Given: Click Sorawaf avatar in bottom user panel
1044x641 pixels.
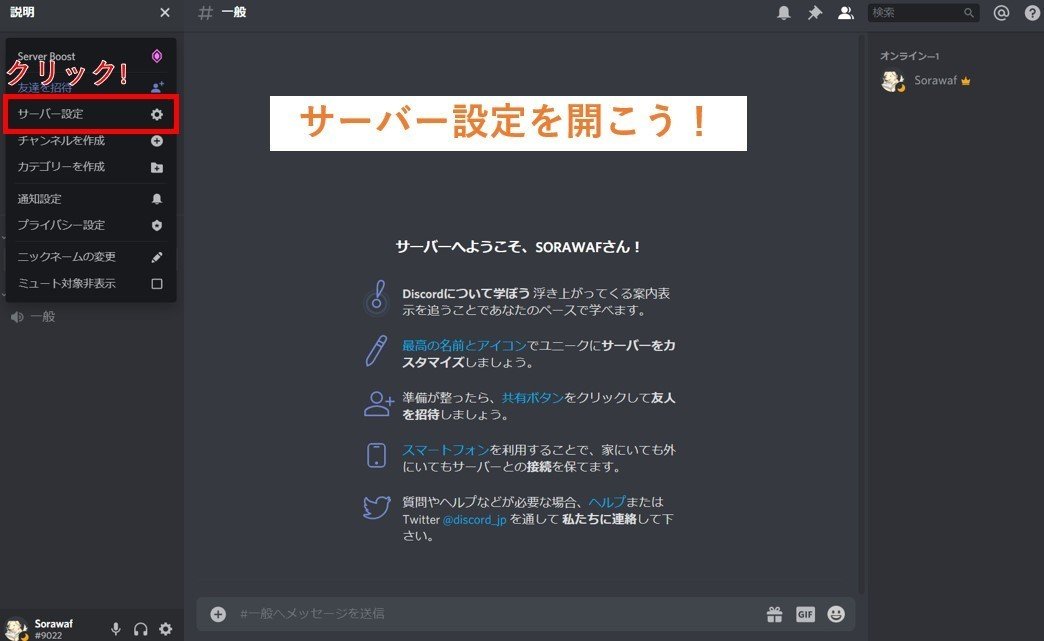Looking at the screenshot, I should (15, 630).
